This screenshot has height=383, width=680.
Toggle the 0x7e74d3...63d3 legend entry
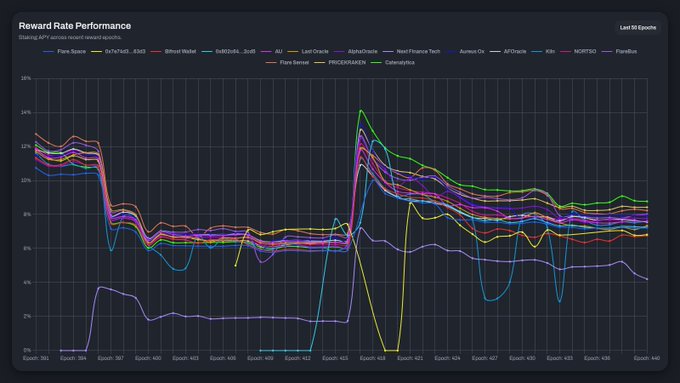[118, 51]
